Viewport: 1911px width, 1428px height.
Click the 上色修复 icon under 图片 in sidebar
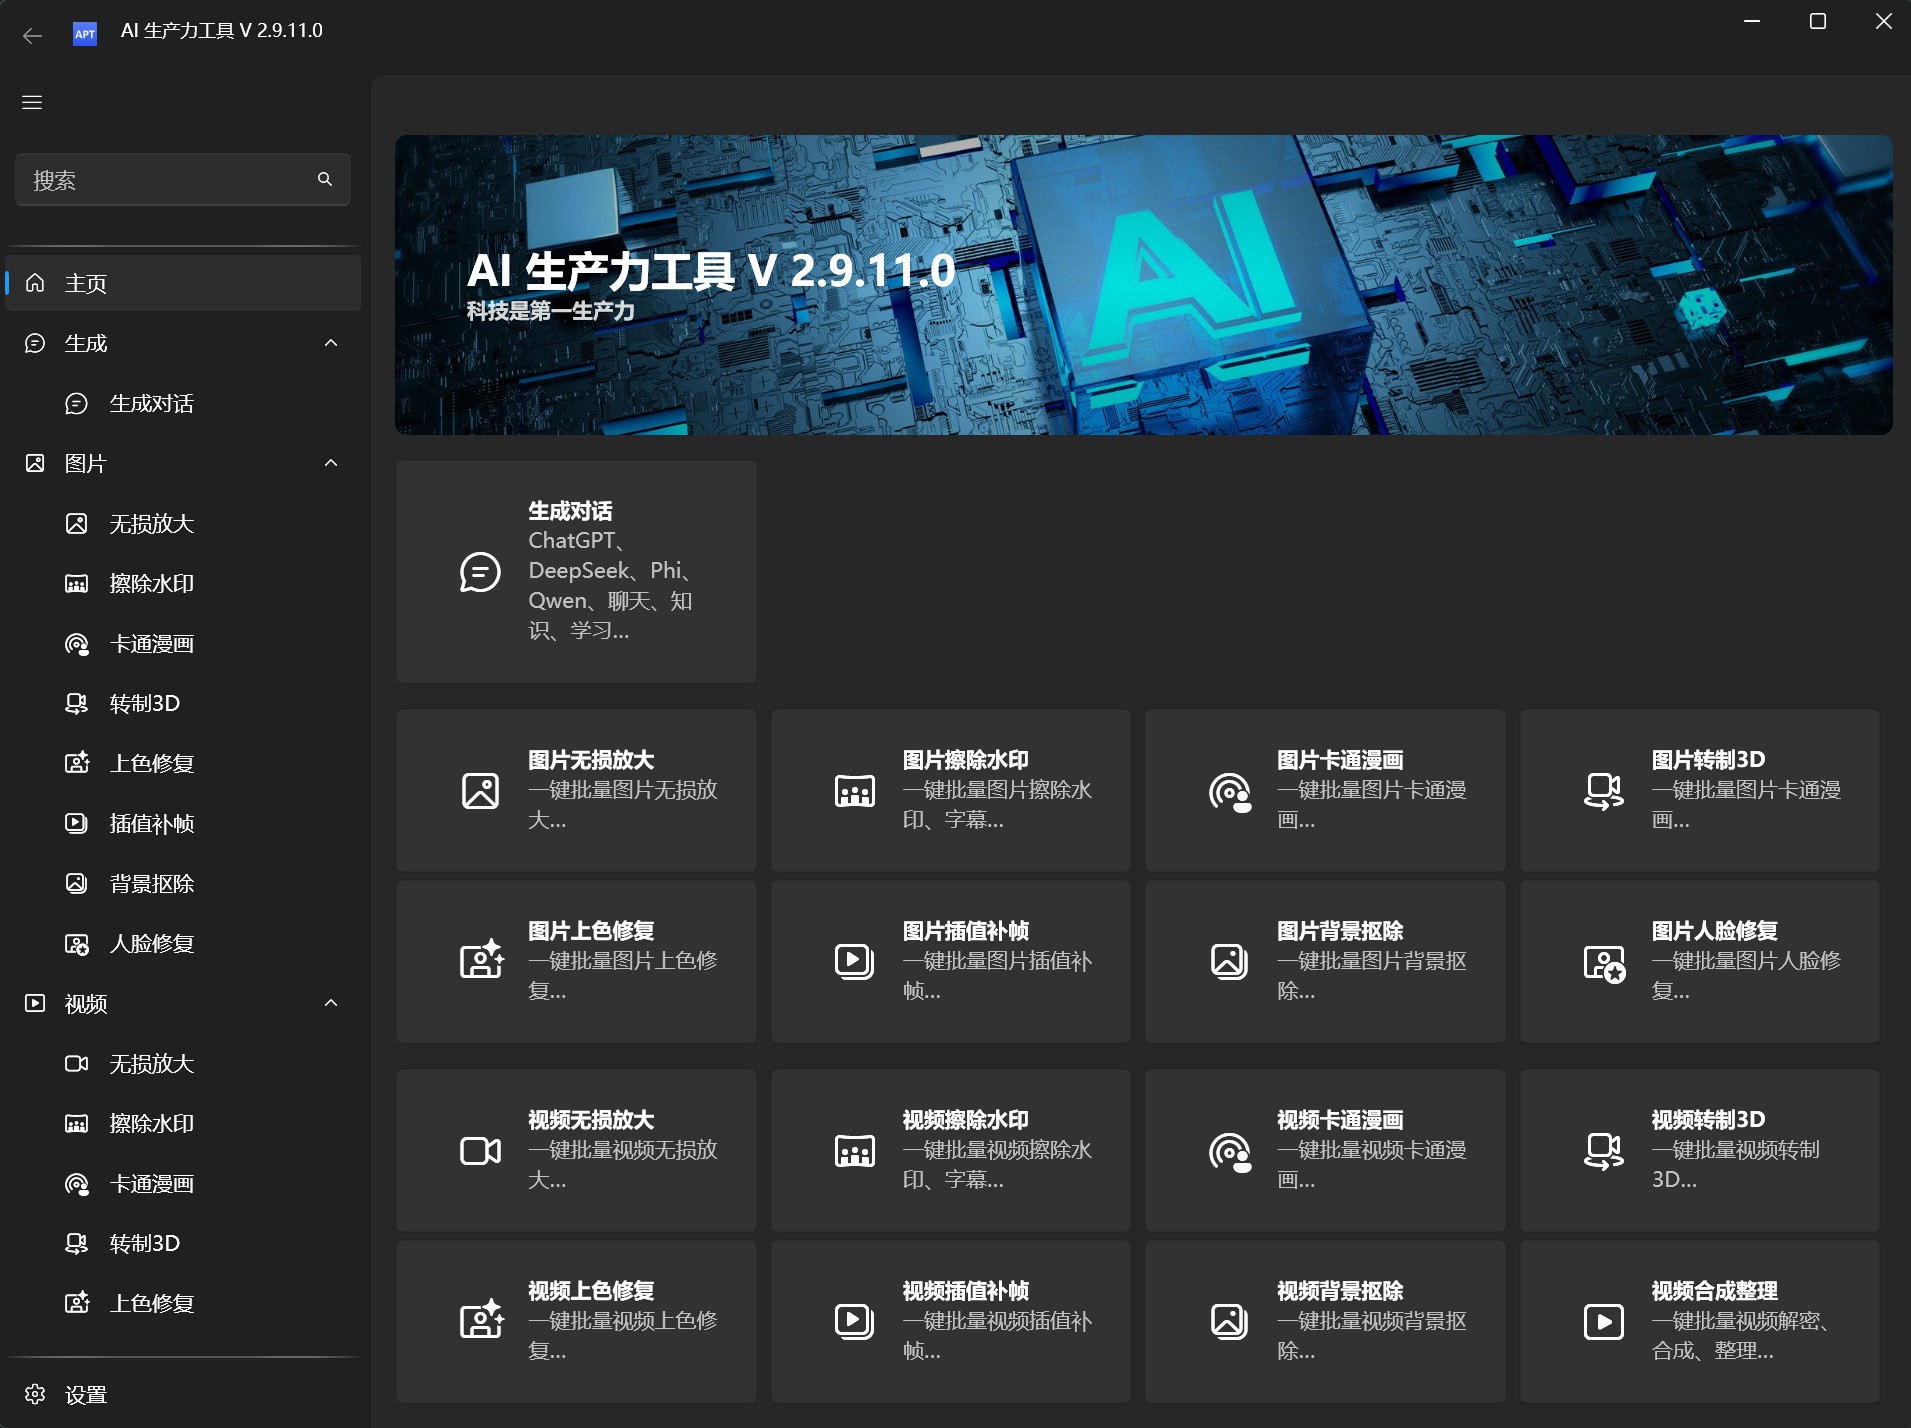77,763
